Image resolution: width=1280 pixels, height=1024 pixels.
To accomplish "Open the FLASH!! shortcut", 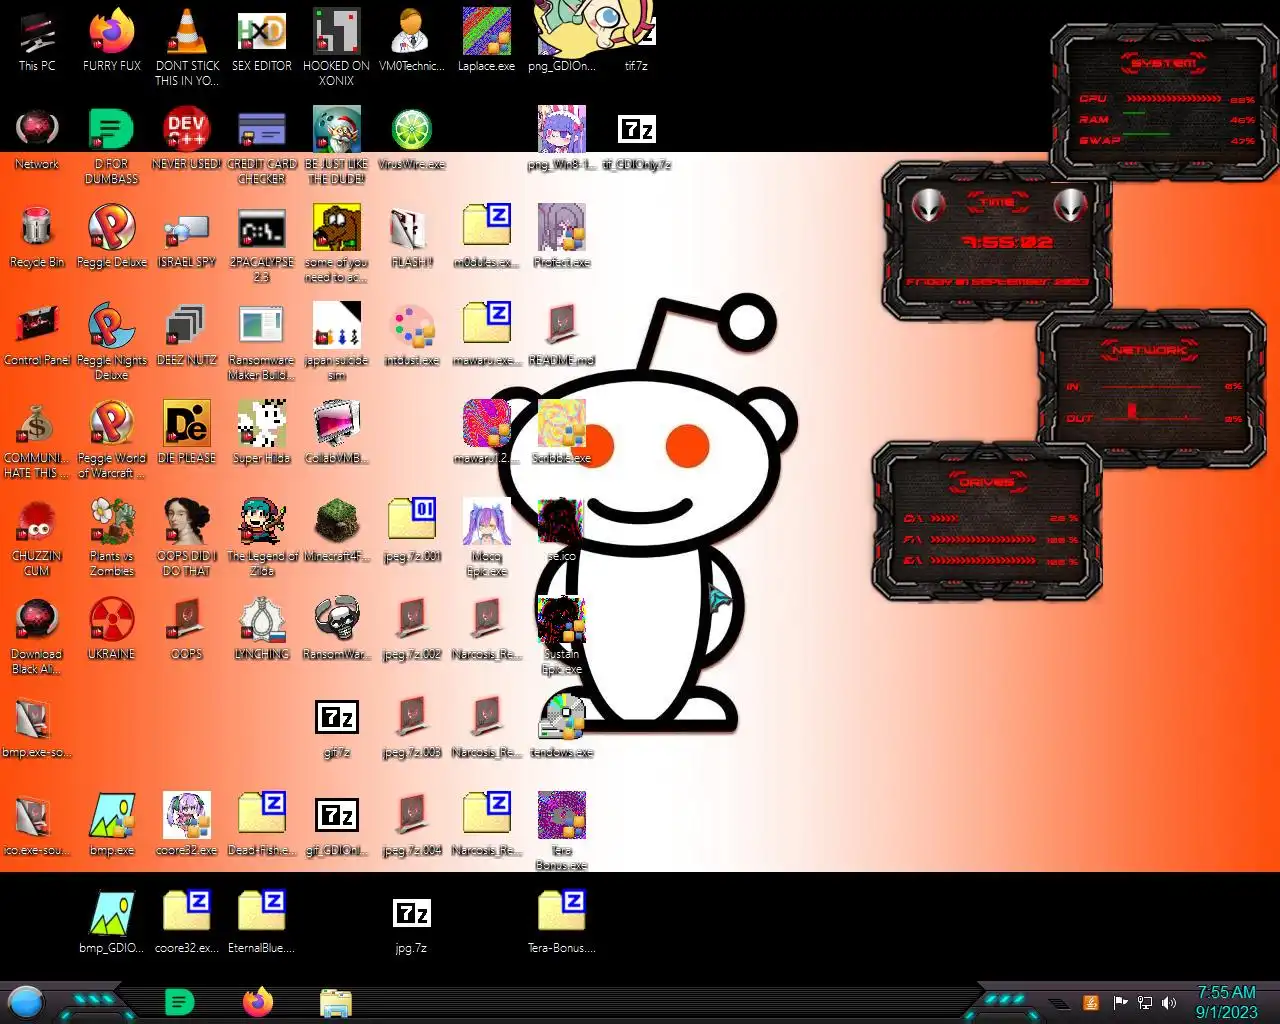I will (412, 237).
